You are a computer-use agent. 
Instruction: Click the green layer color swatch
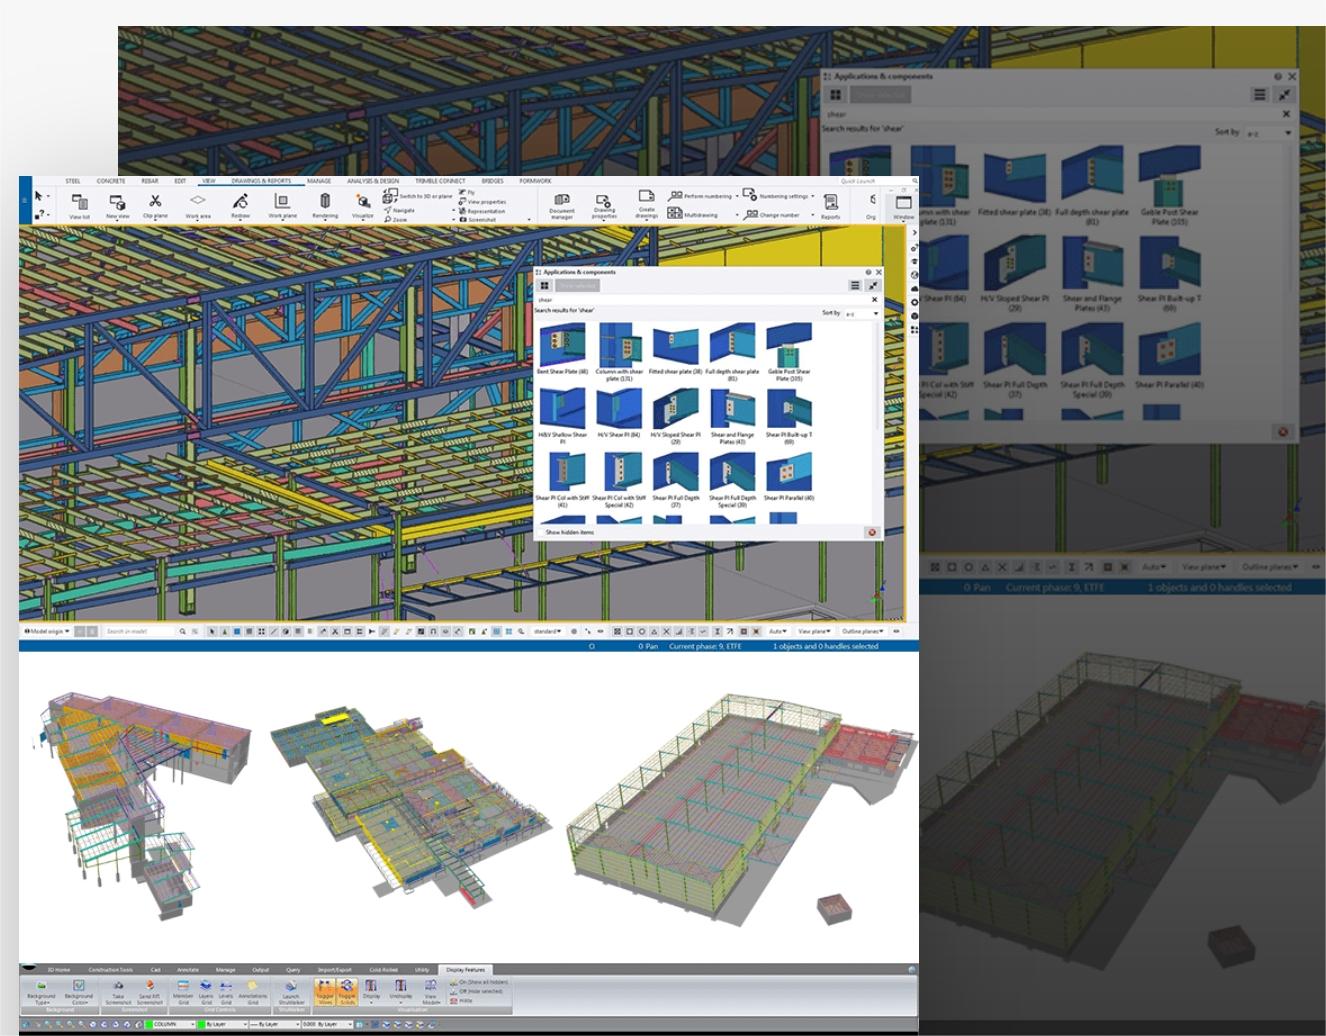tap(147, 1024)
